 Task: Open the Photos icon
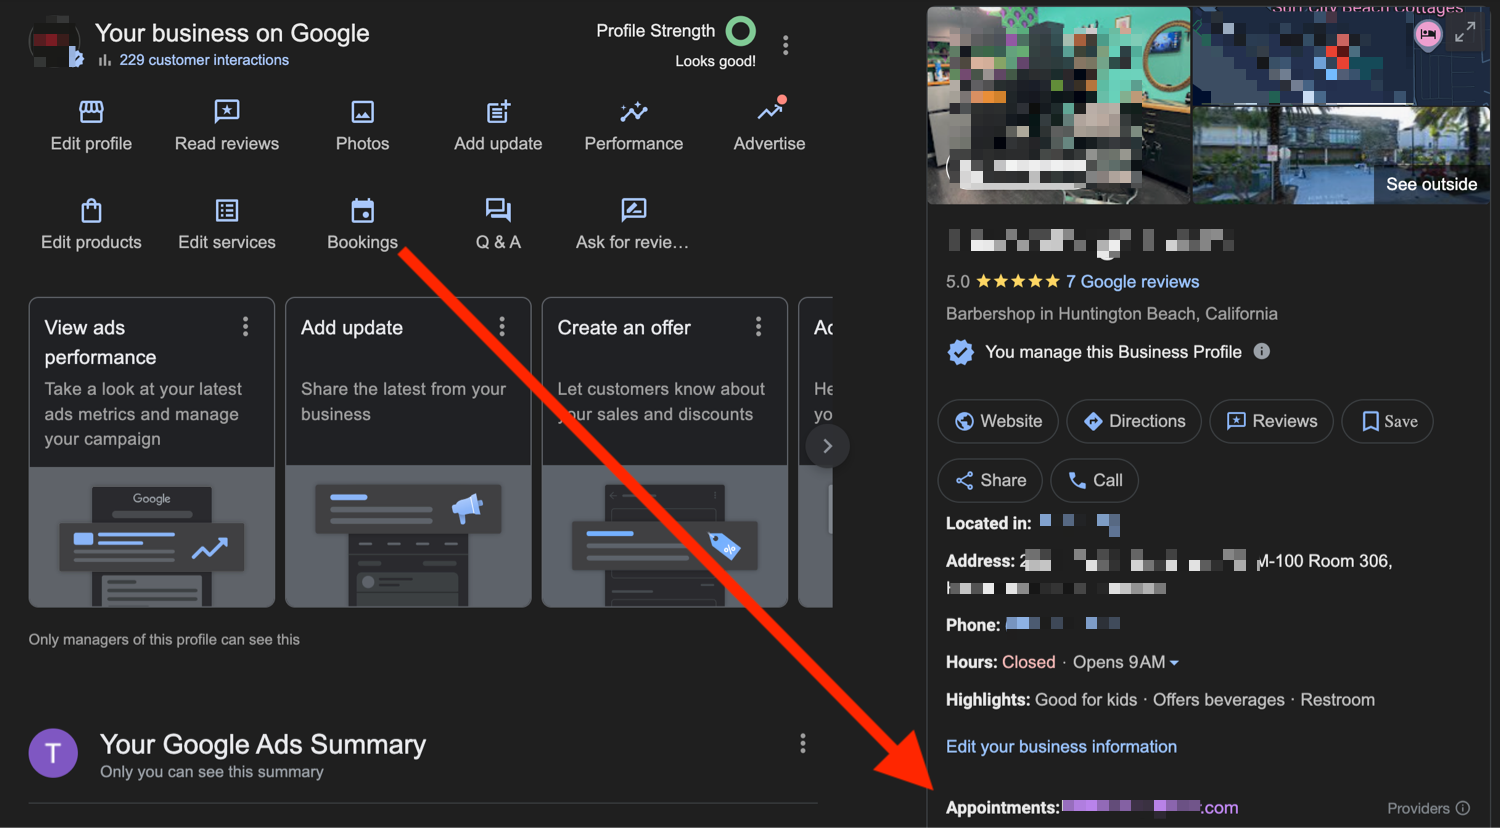(362, 112)
